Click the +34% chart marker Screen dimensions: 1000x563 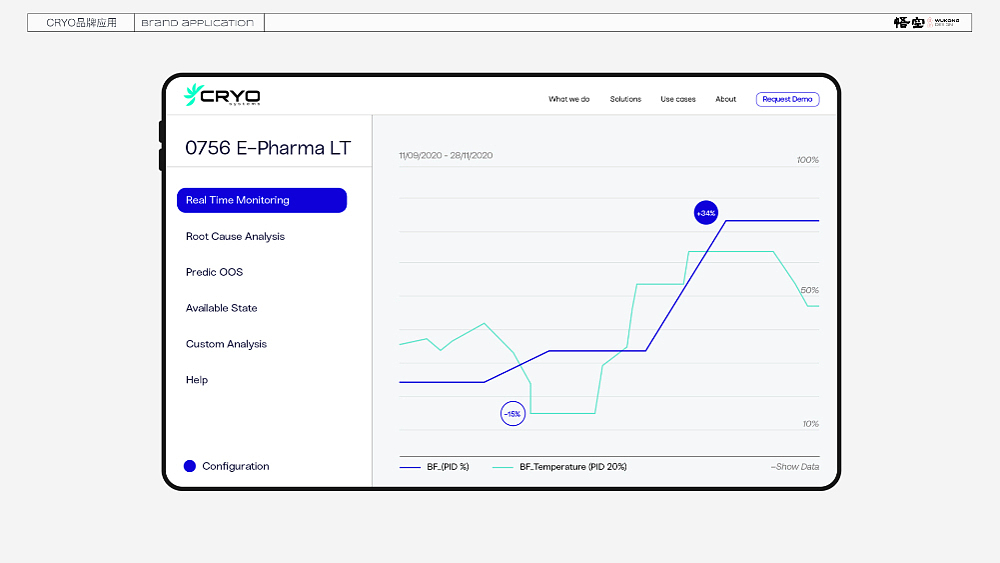coord(705,213)
